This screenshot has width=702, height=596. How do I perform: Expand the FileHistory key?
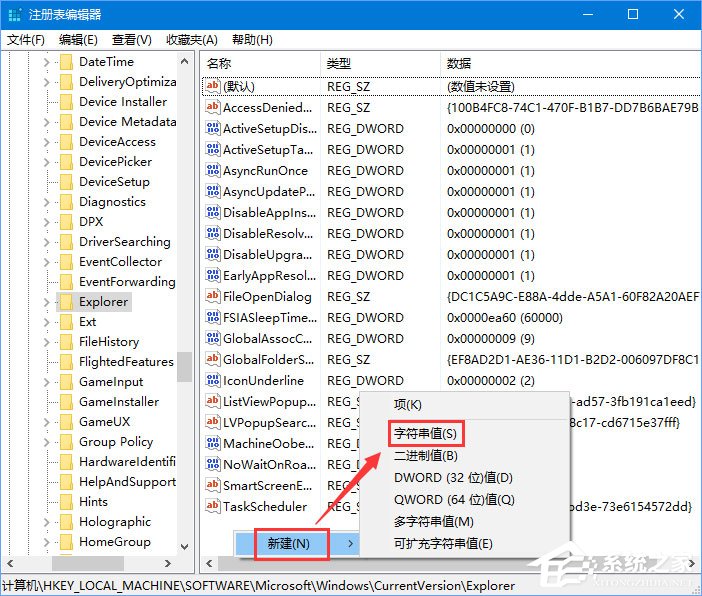[x=47, y=342]
